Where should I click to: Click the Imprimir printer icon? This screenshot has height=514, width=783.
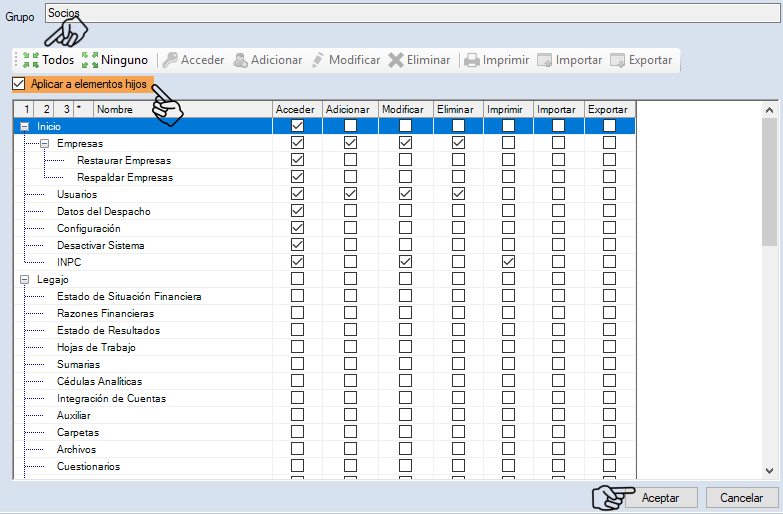(x=472, y=60)
